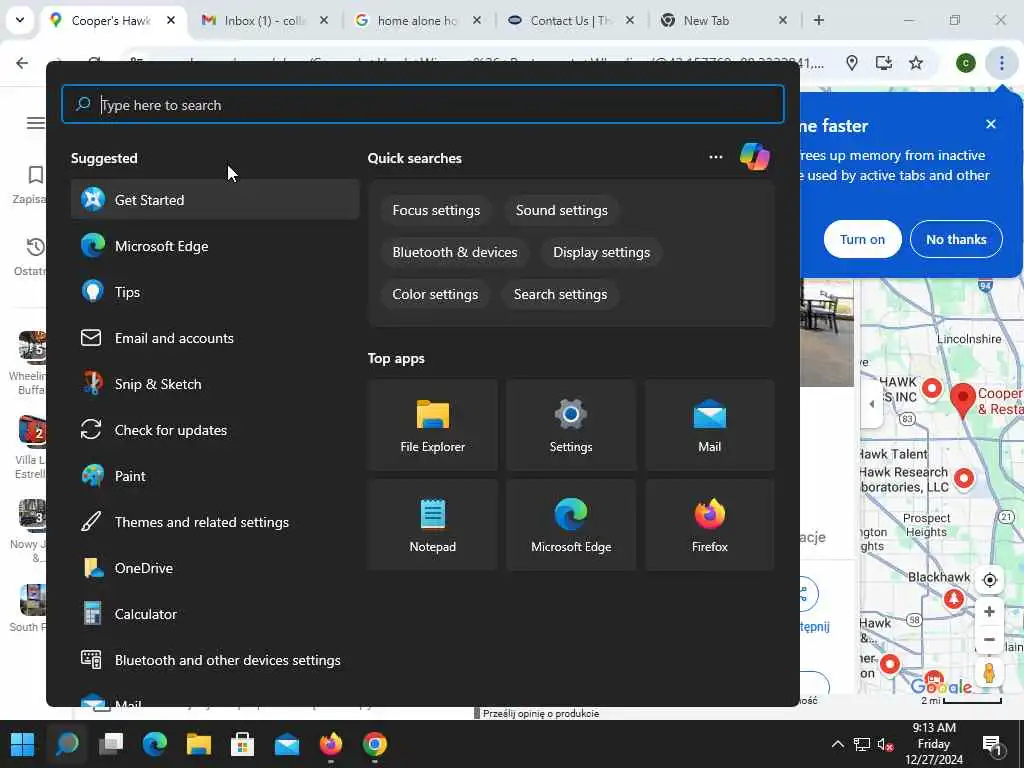Screen dimensions: 1024x768
Task: Open Quick searches more options ellipsis
Action: [x=716, y=157]
